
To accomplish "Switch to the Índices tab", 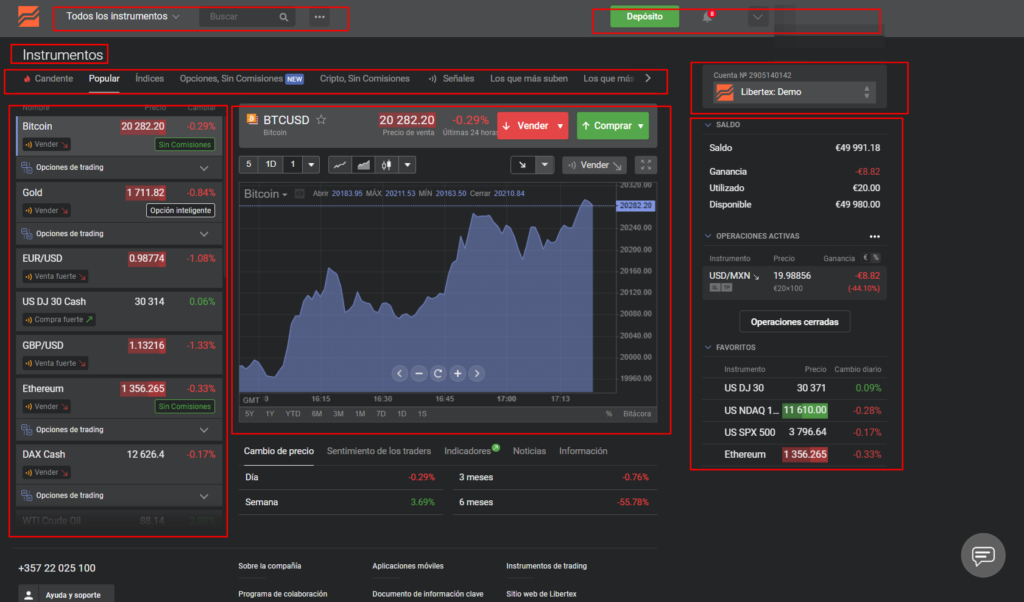I will [x=150, y=78].
